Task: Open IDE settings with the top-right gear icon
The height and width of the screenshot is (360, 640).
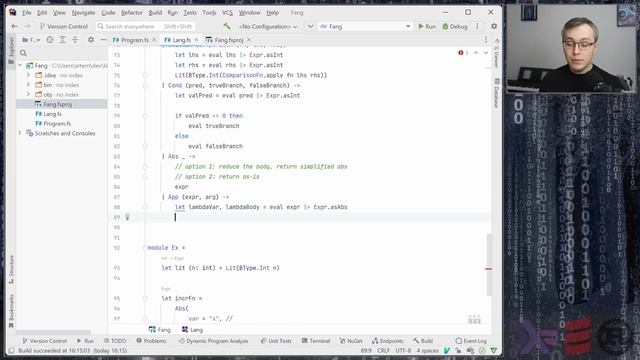Action: (494, 26)
